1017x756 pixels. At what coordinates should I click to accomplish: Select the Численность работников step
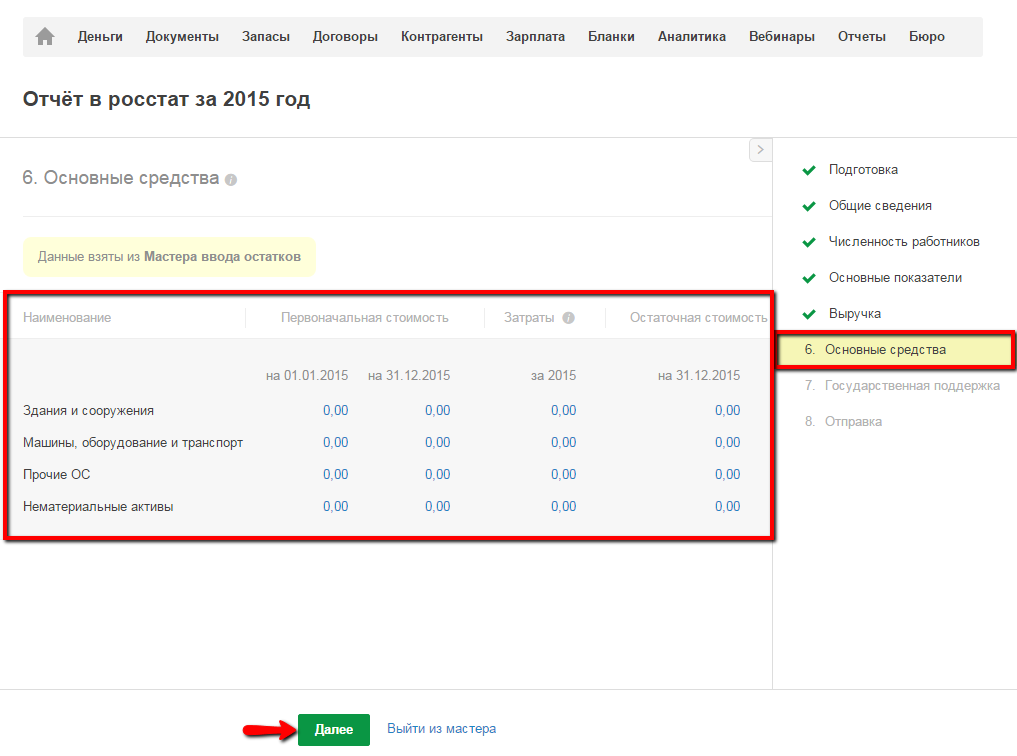click(x=903, y=242)
